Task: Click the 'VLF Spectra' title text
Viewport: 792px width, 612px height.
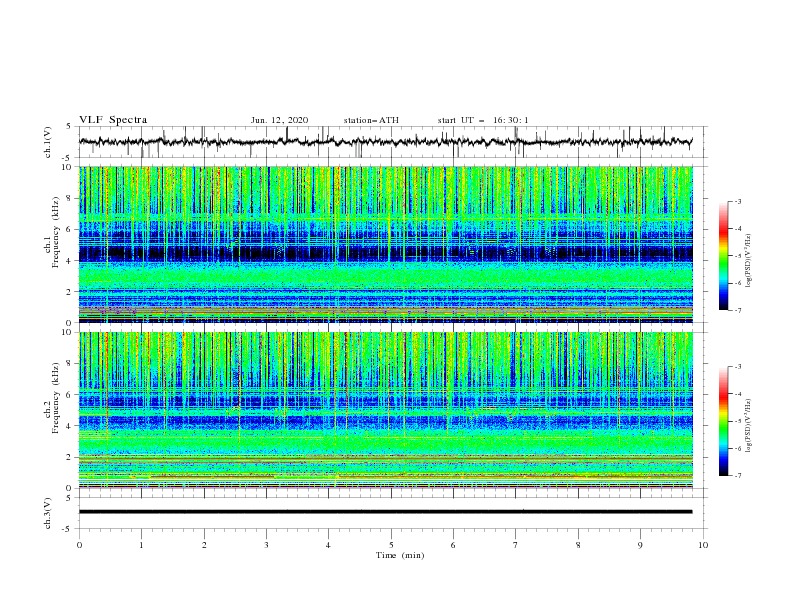Action: click(x=113, y=120)
